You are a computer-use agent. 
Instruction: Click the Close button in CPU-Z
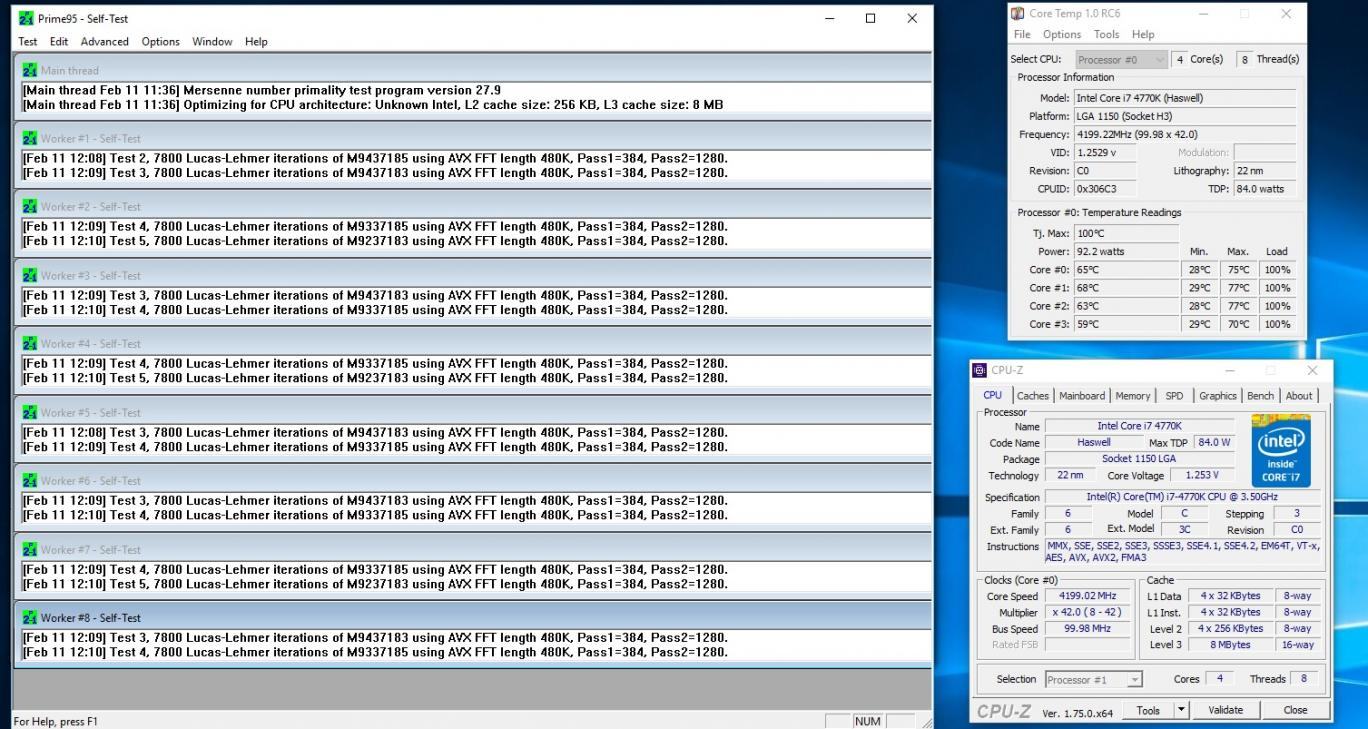click(1296, 710)
